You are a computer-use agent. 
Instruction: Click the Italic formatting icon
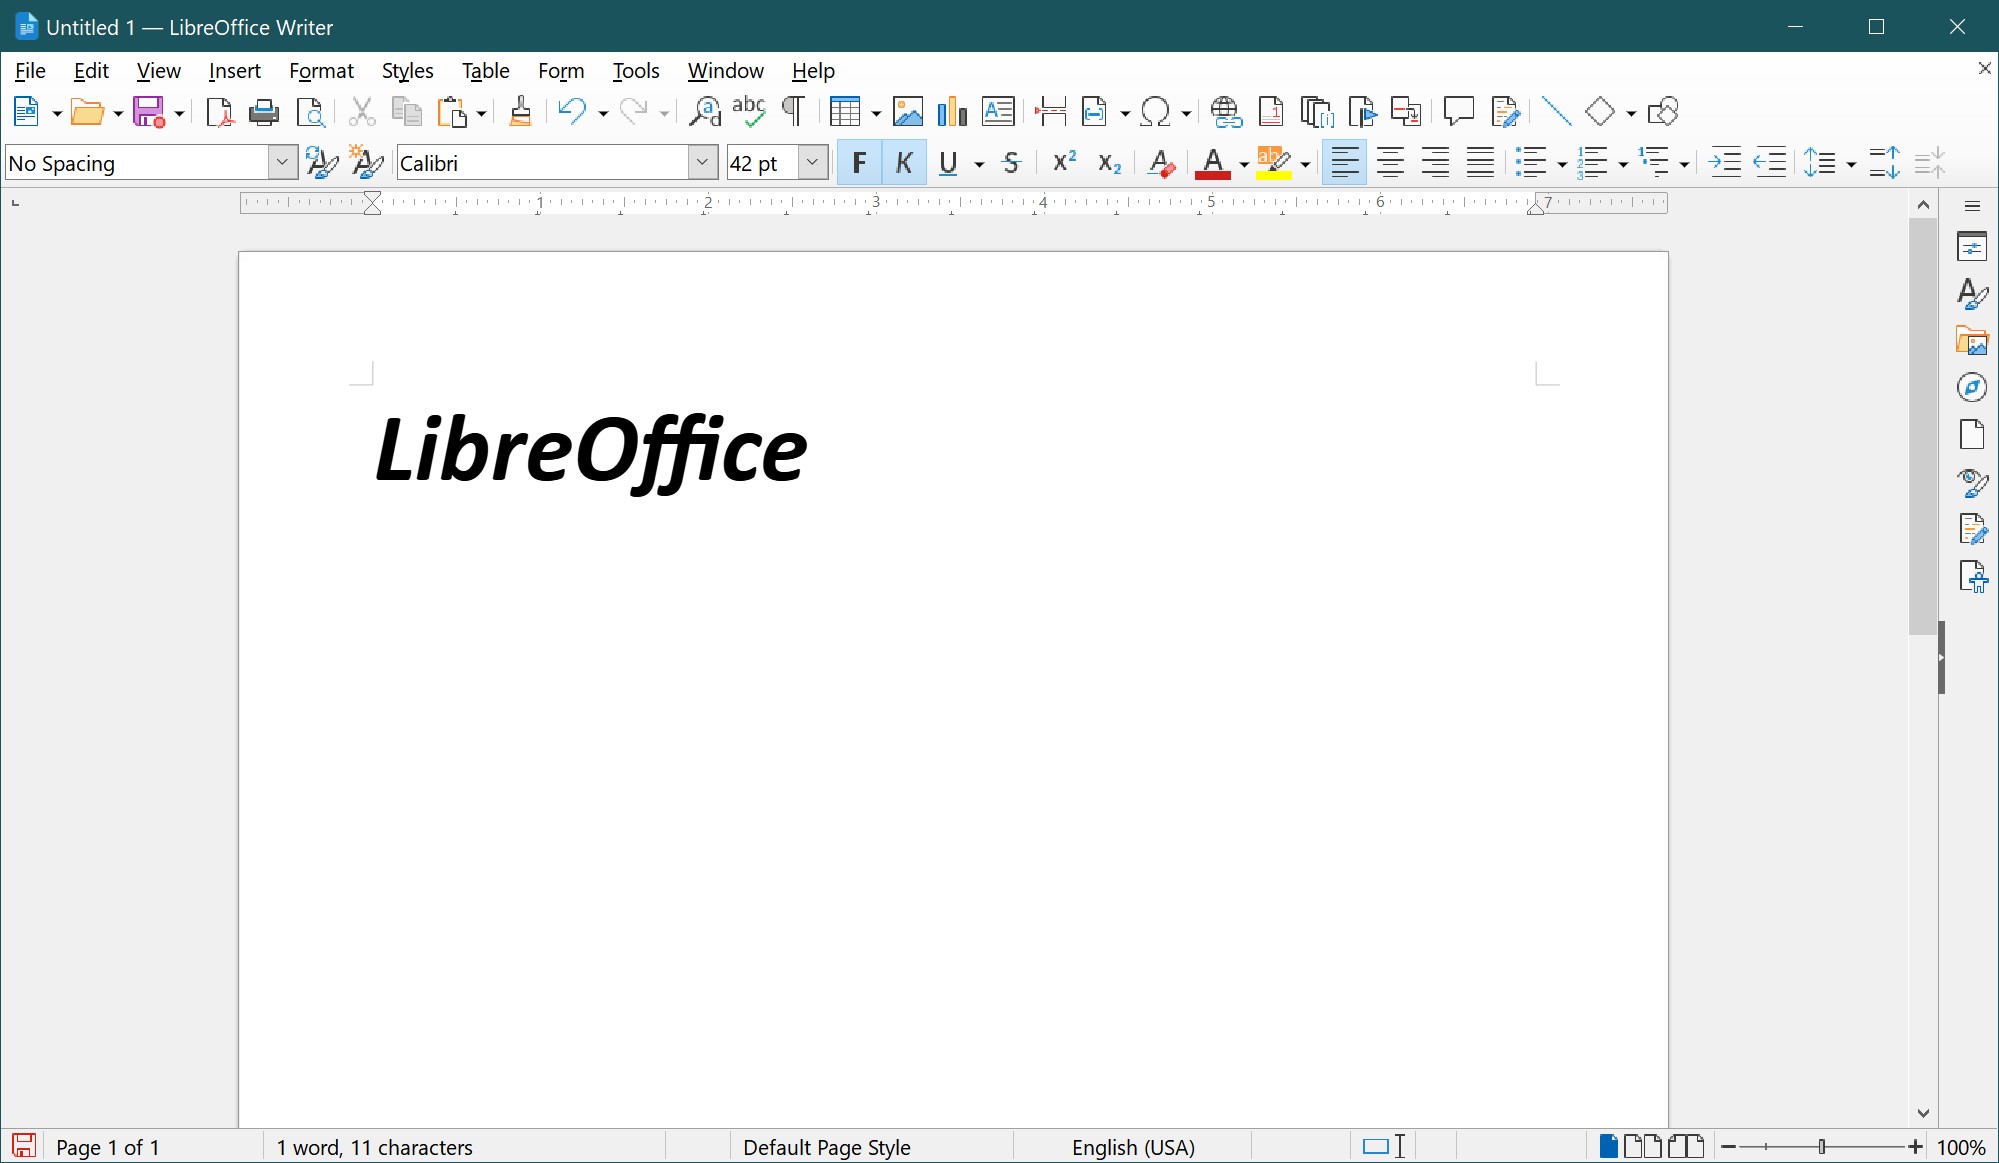tap(904, 163)
